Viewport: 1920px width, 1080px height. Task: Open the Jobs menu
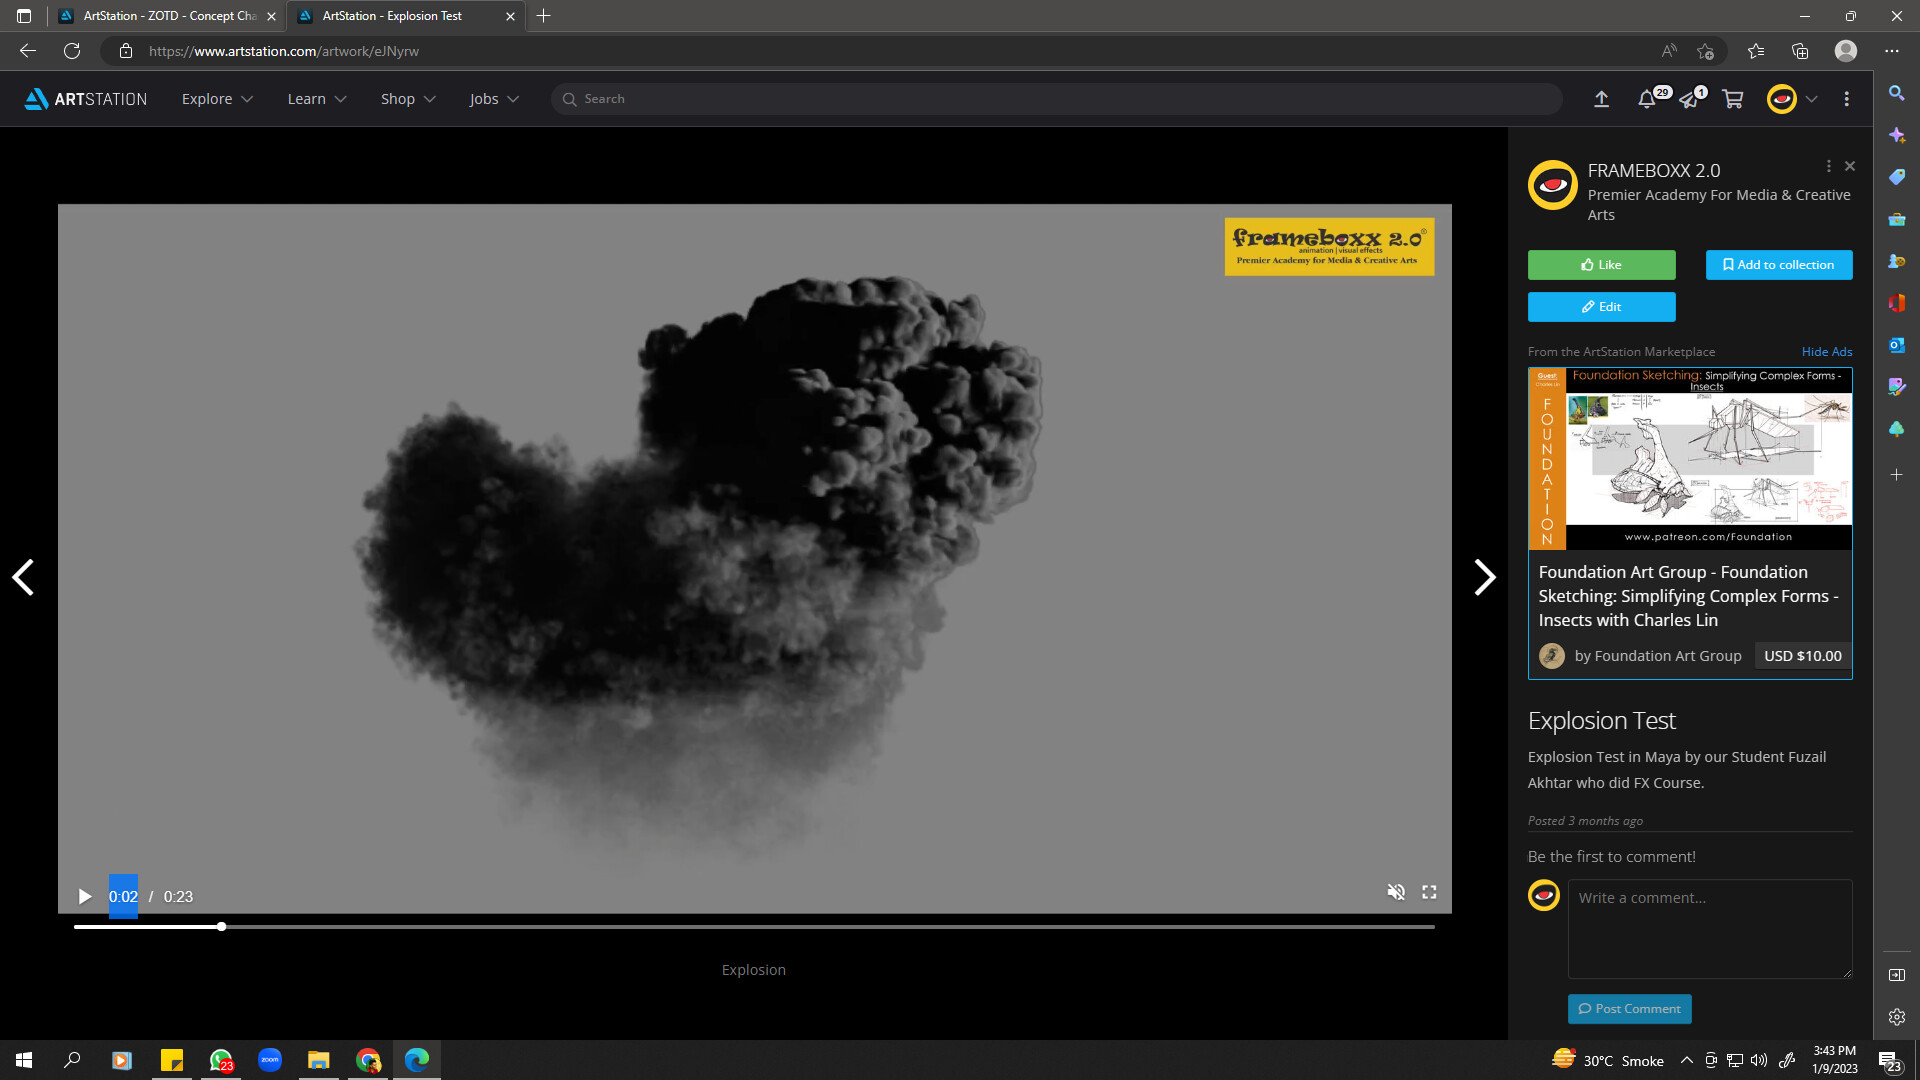pos(492,99)
